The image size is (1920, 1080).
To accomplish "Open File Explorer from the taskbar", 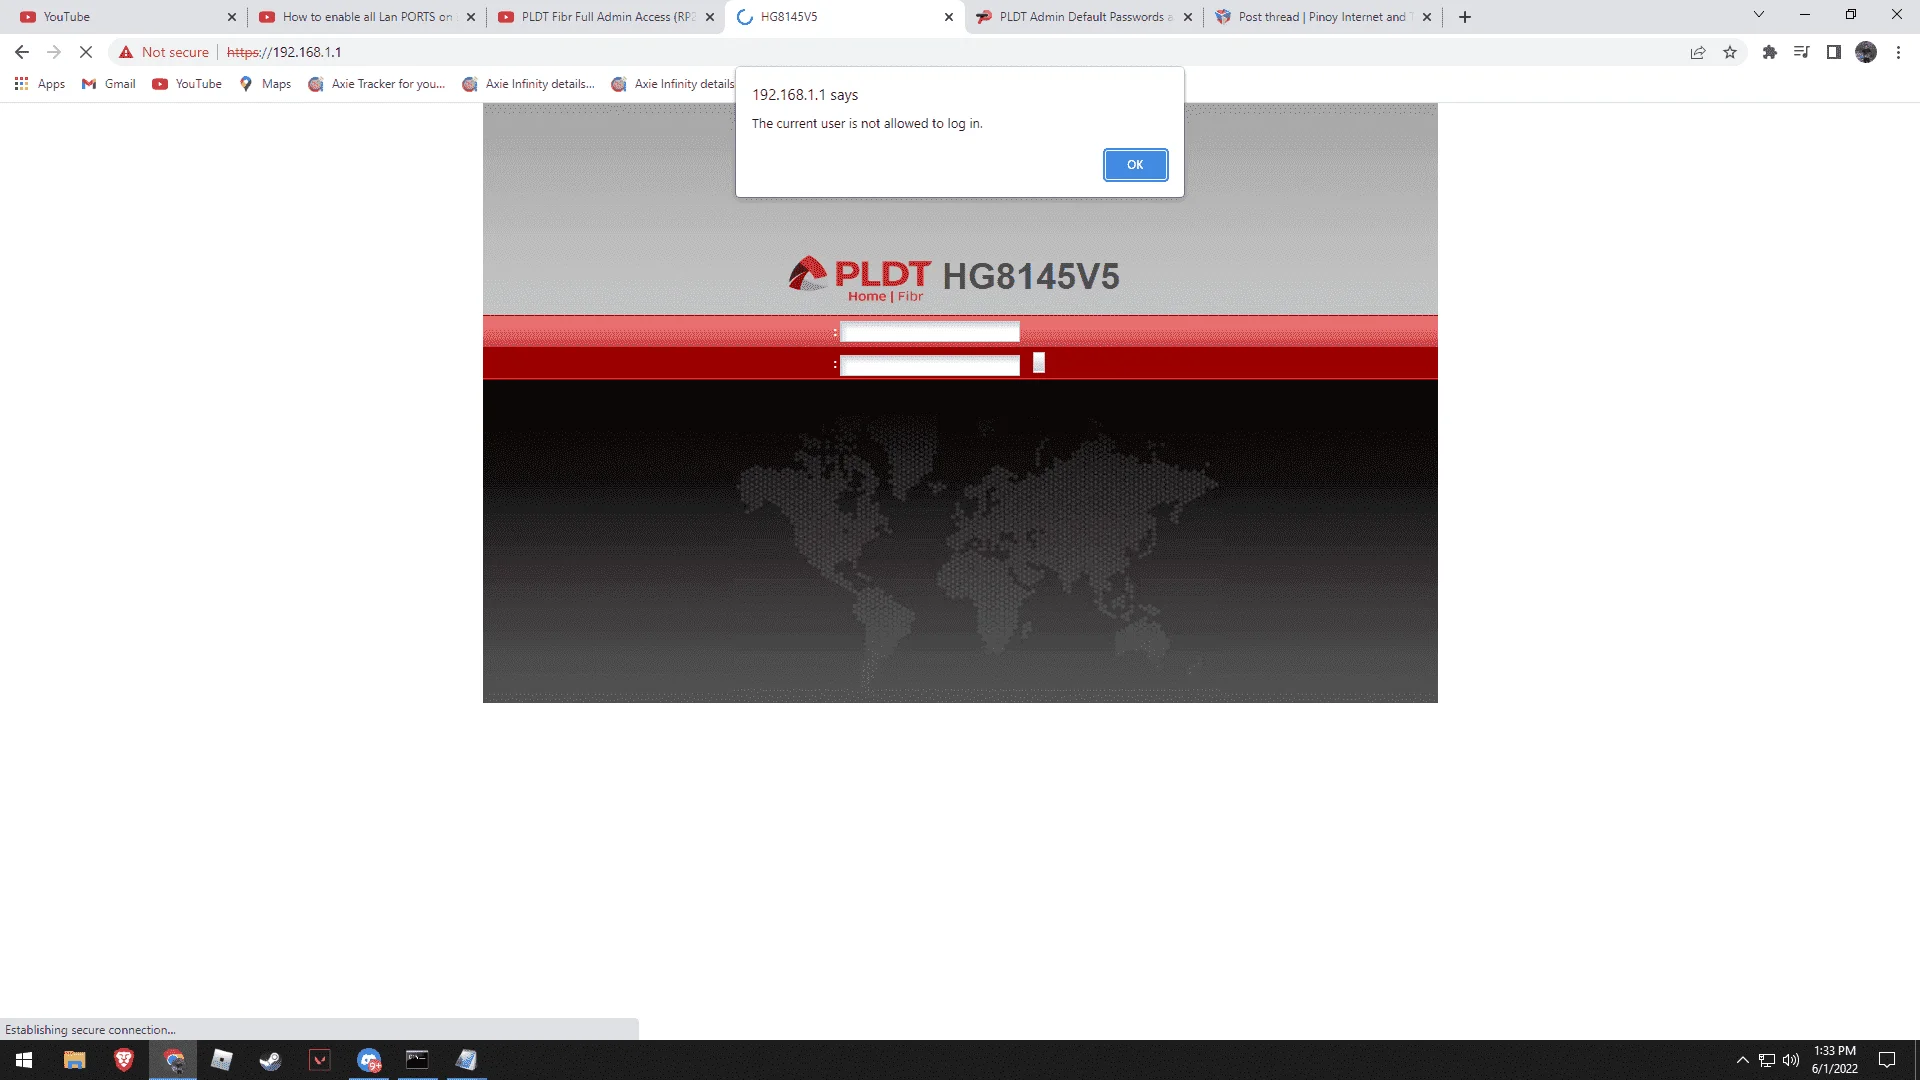I will pos(75,1060).
